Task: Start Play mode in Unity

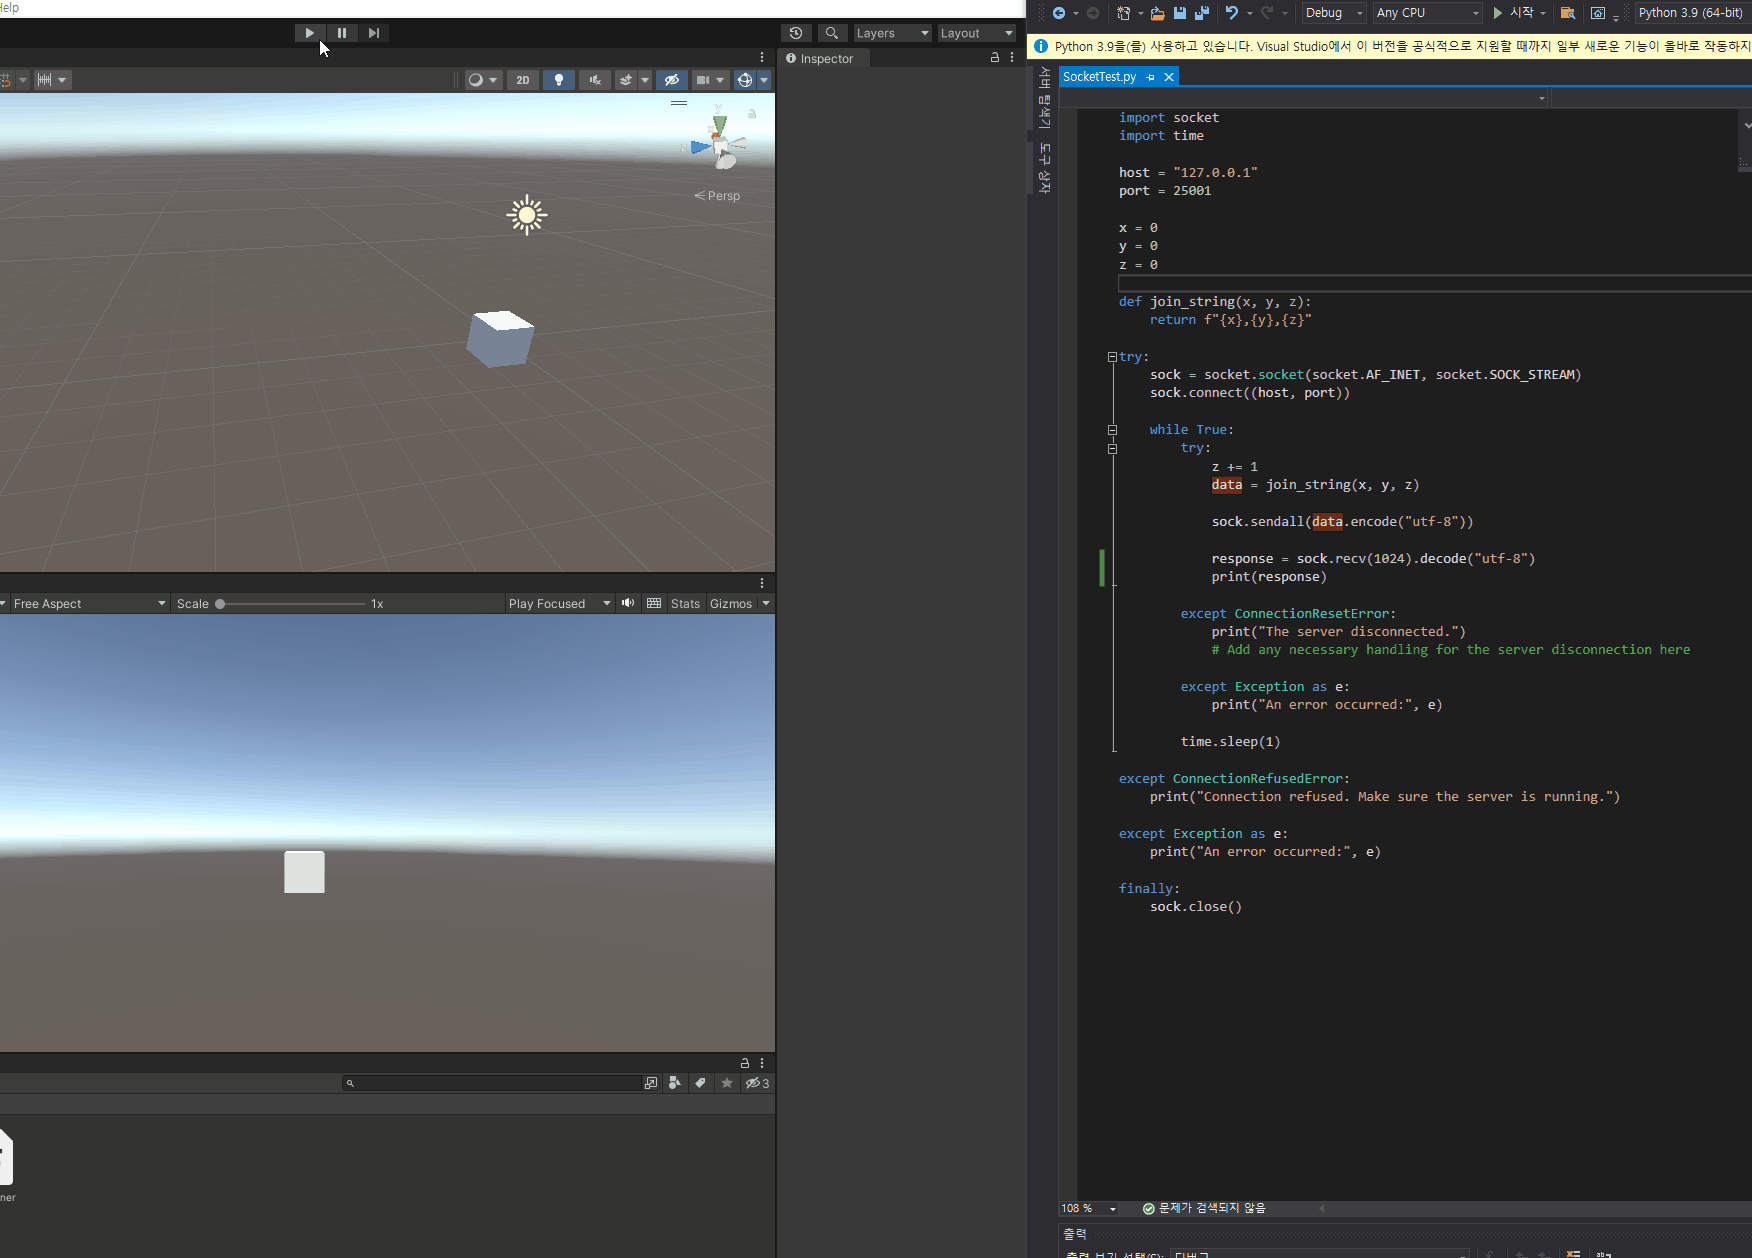Action: pos(310,33)
